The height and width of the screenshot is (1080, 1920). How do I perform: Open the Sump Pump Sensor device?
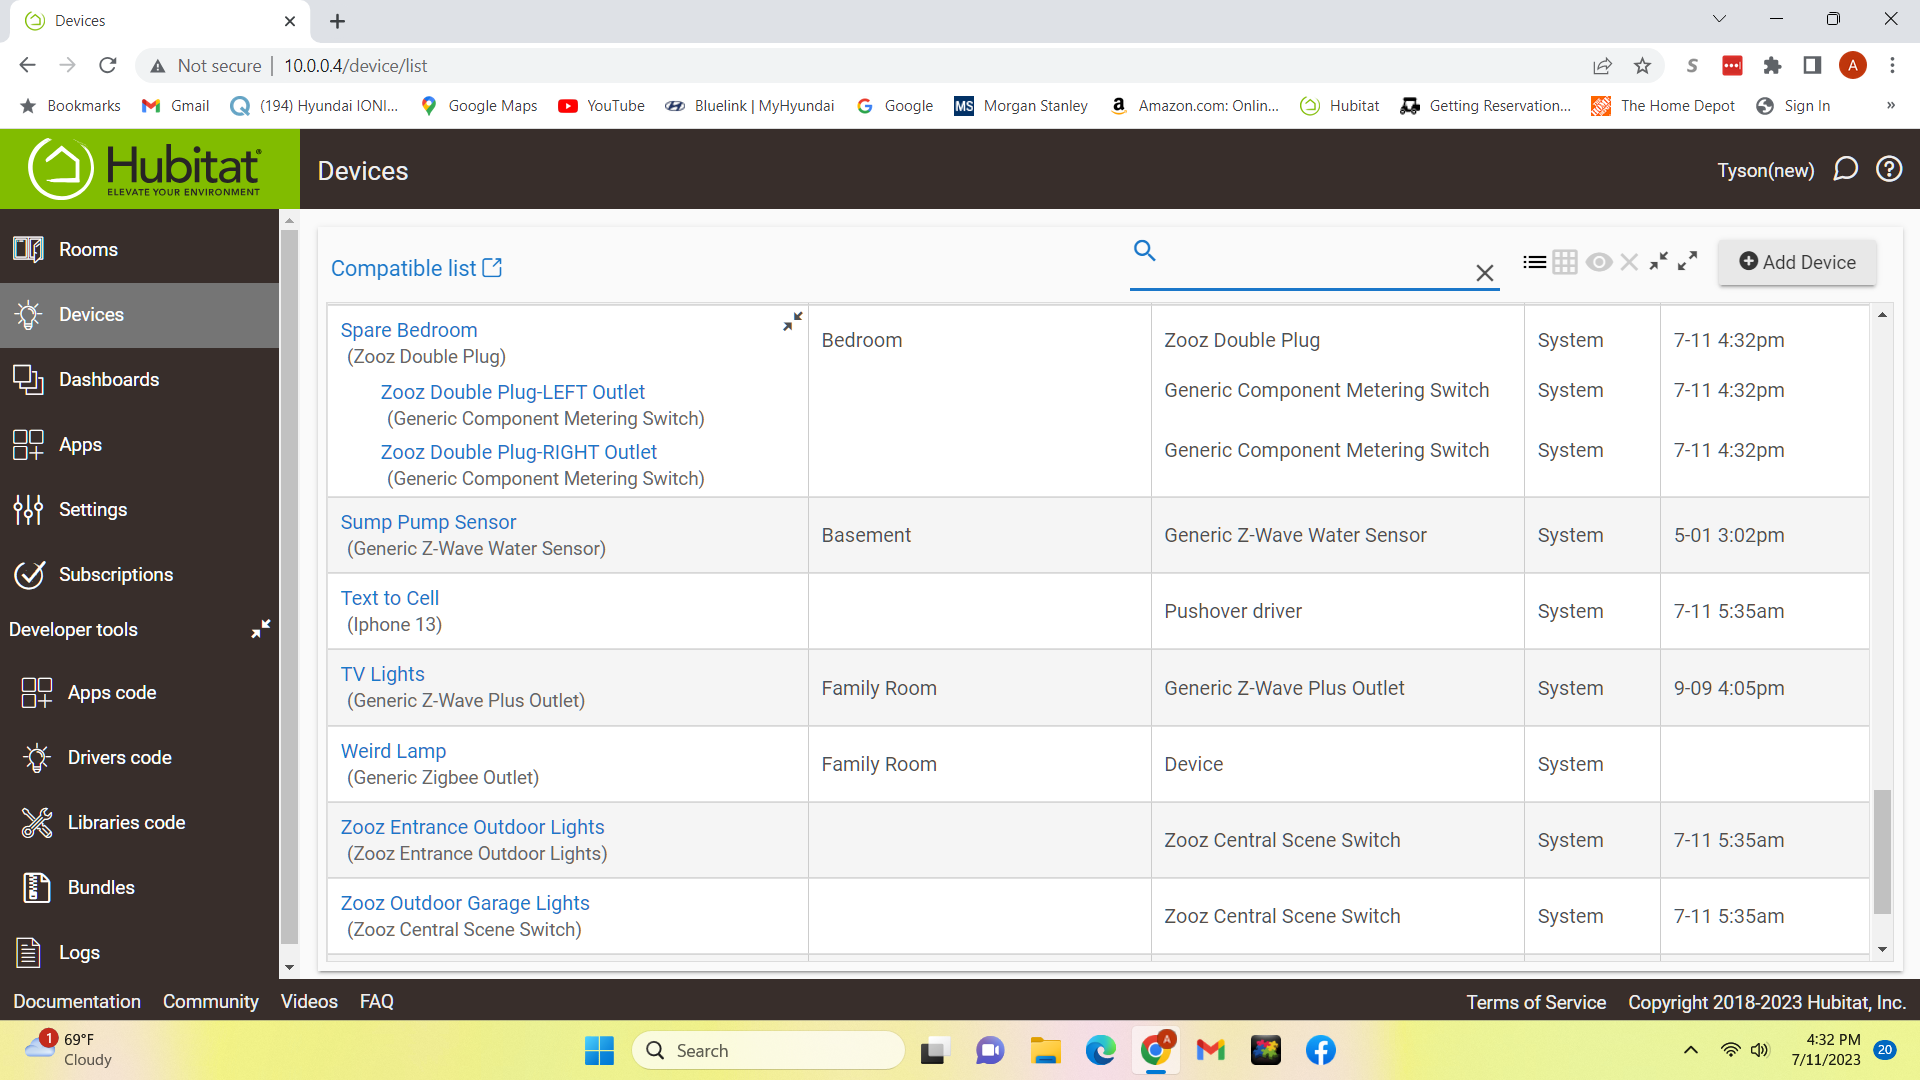coord(428,522)
